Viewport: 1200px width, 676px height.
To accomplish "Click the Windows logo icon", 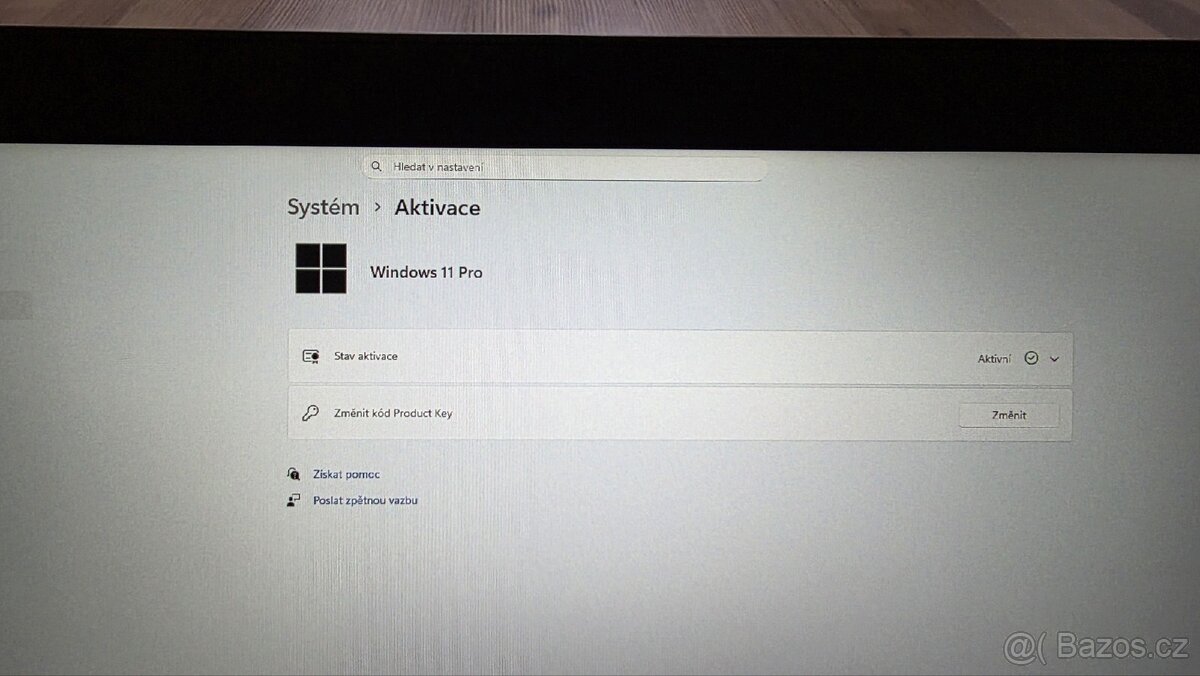I will pyautogui.click(x=321, y=269).
